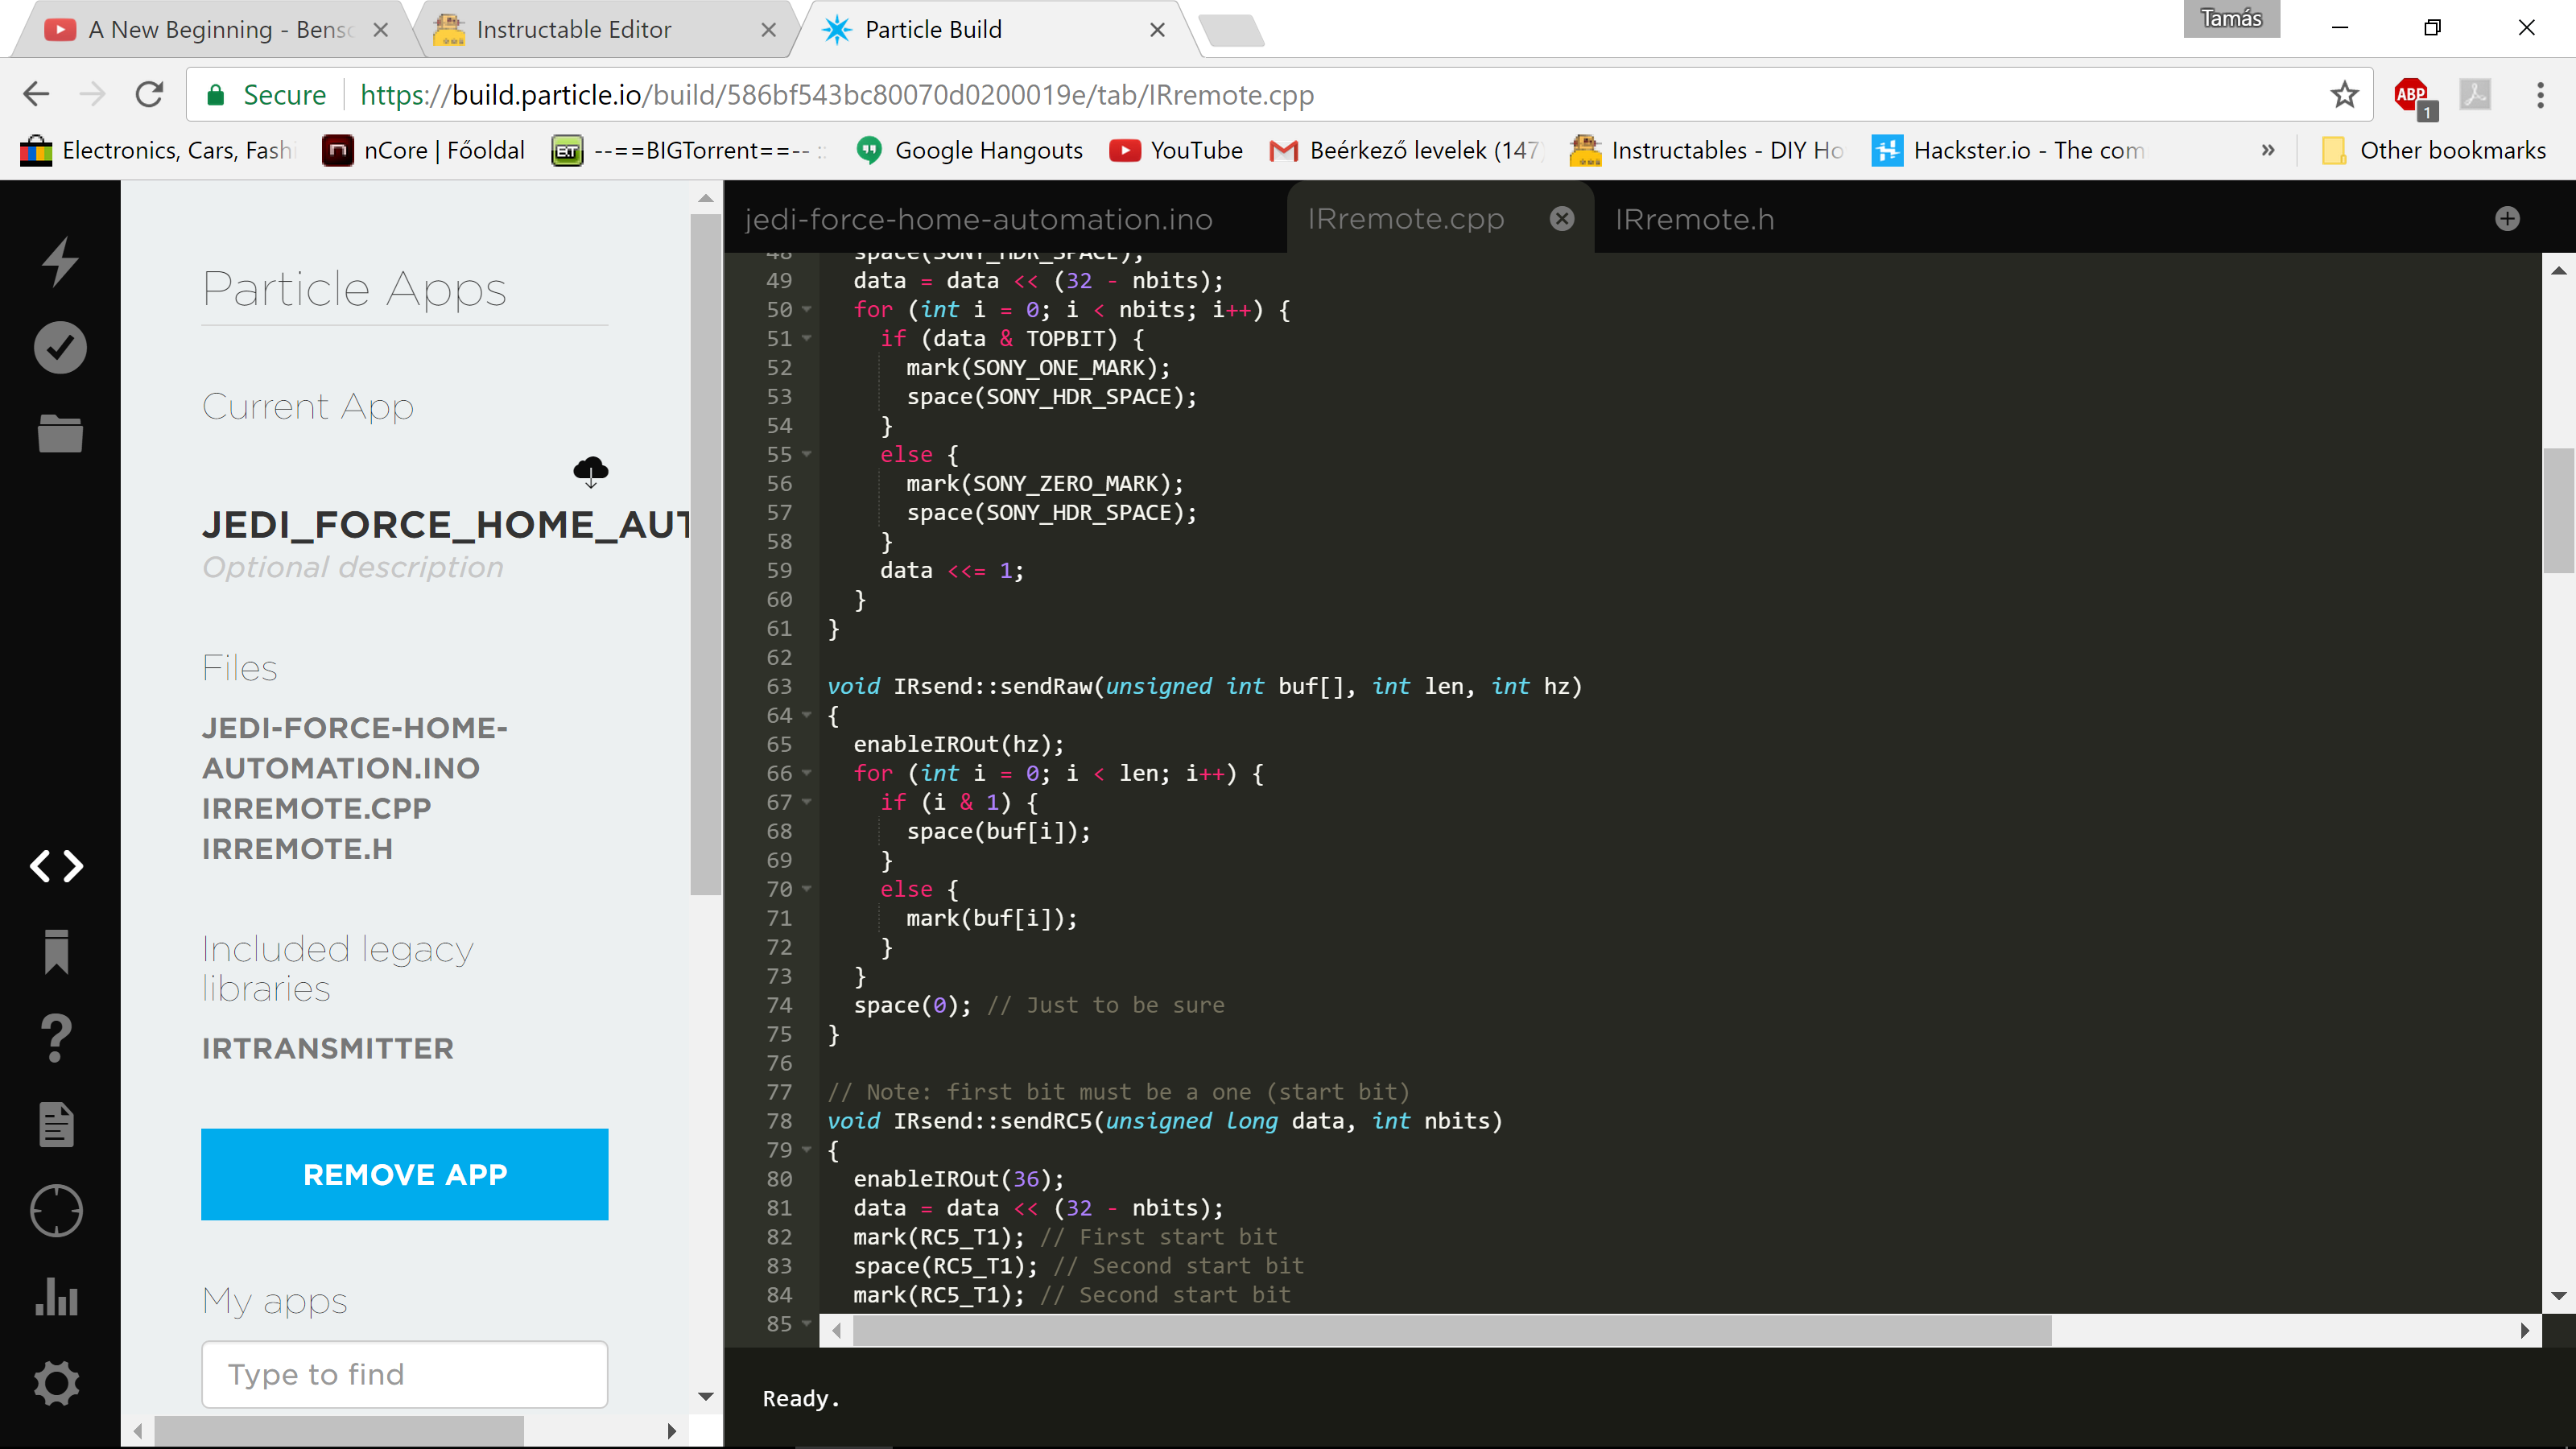Open the IRREMOTE.H file link
Image resolution: width=2576 pixels, height=1449 pixels.
[297, 849]
